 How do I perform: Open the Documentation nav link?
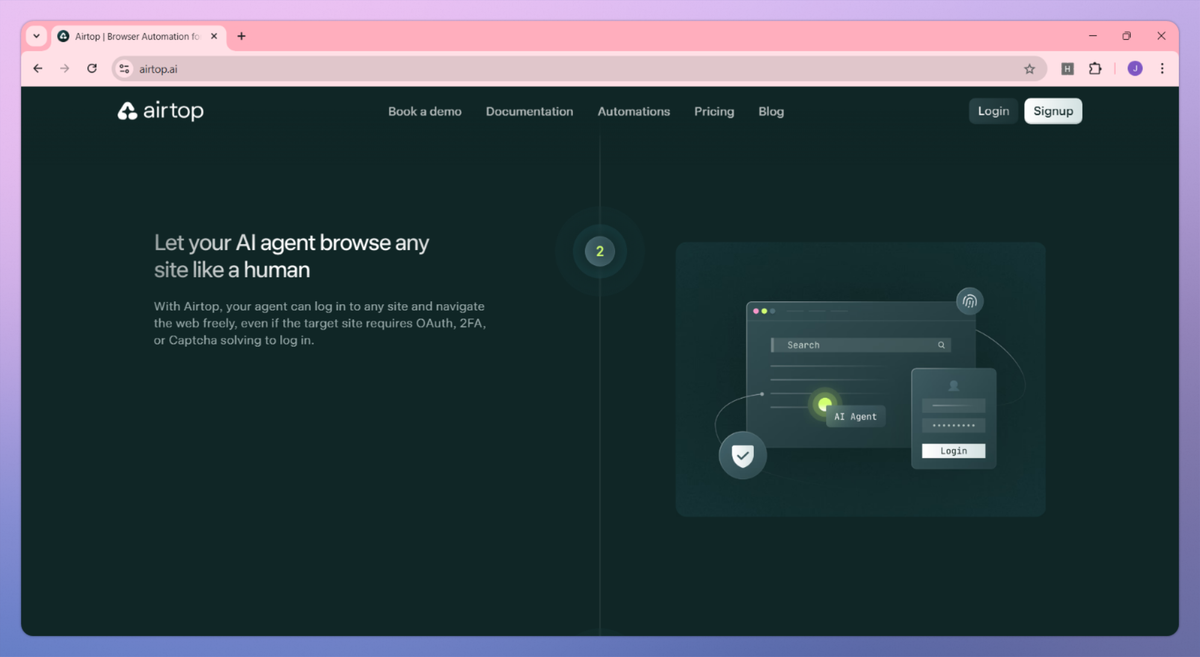(529, 111)
